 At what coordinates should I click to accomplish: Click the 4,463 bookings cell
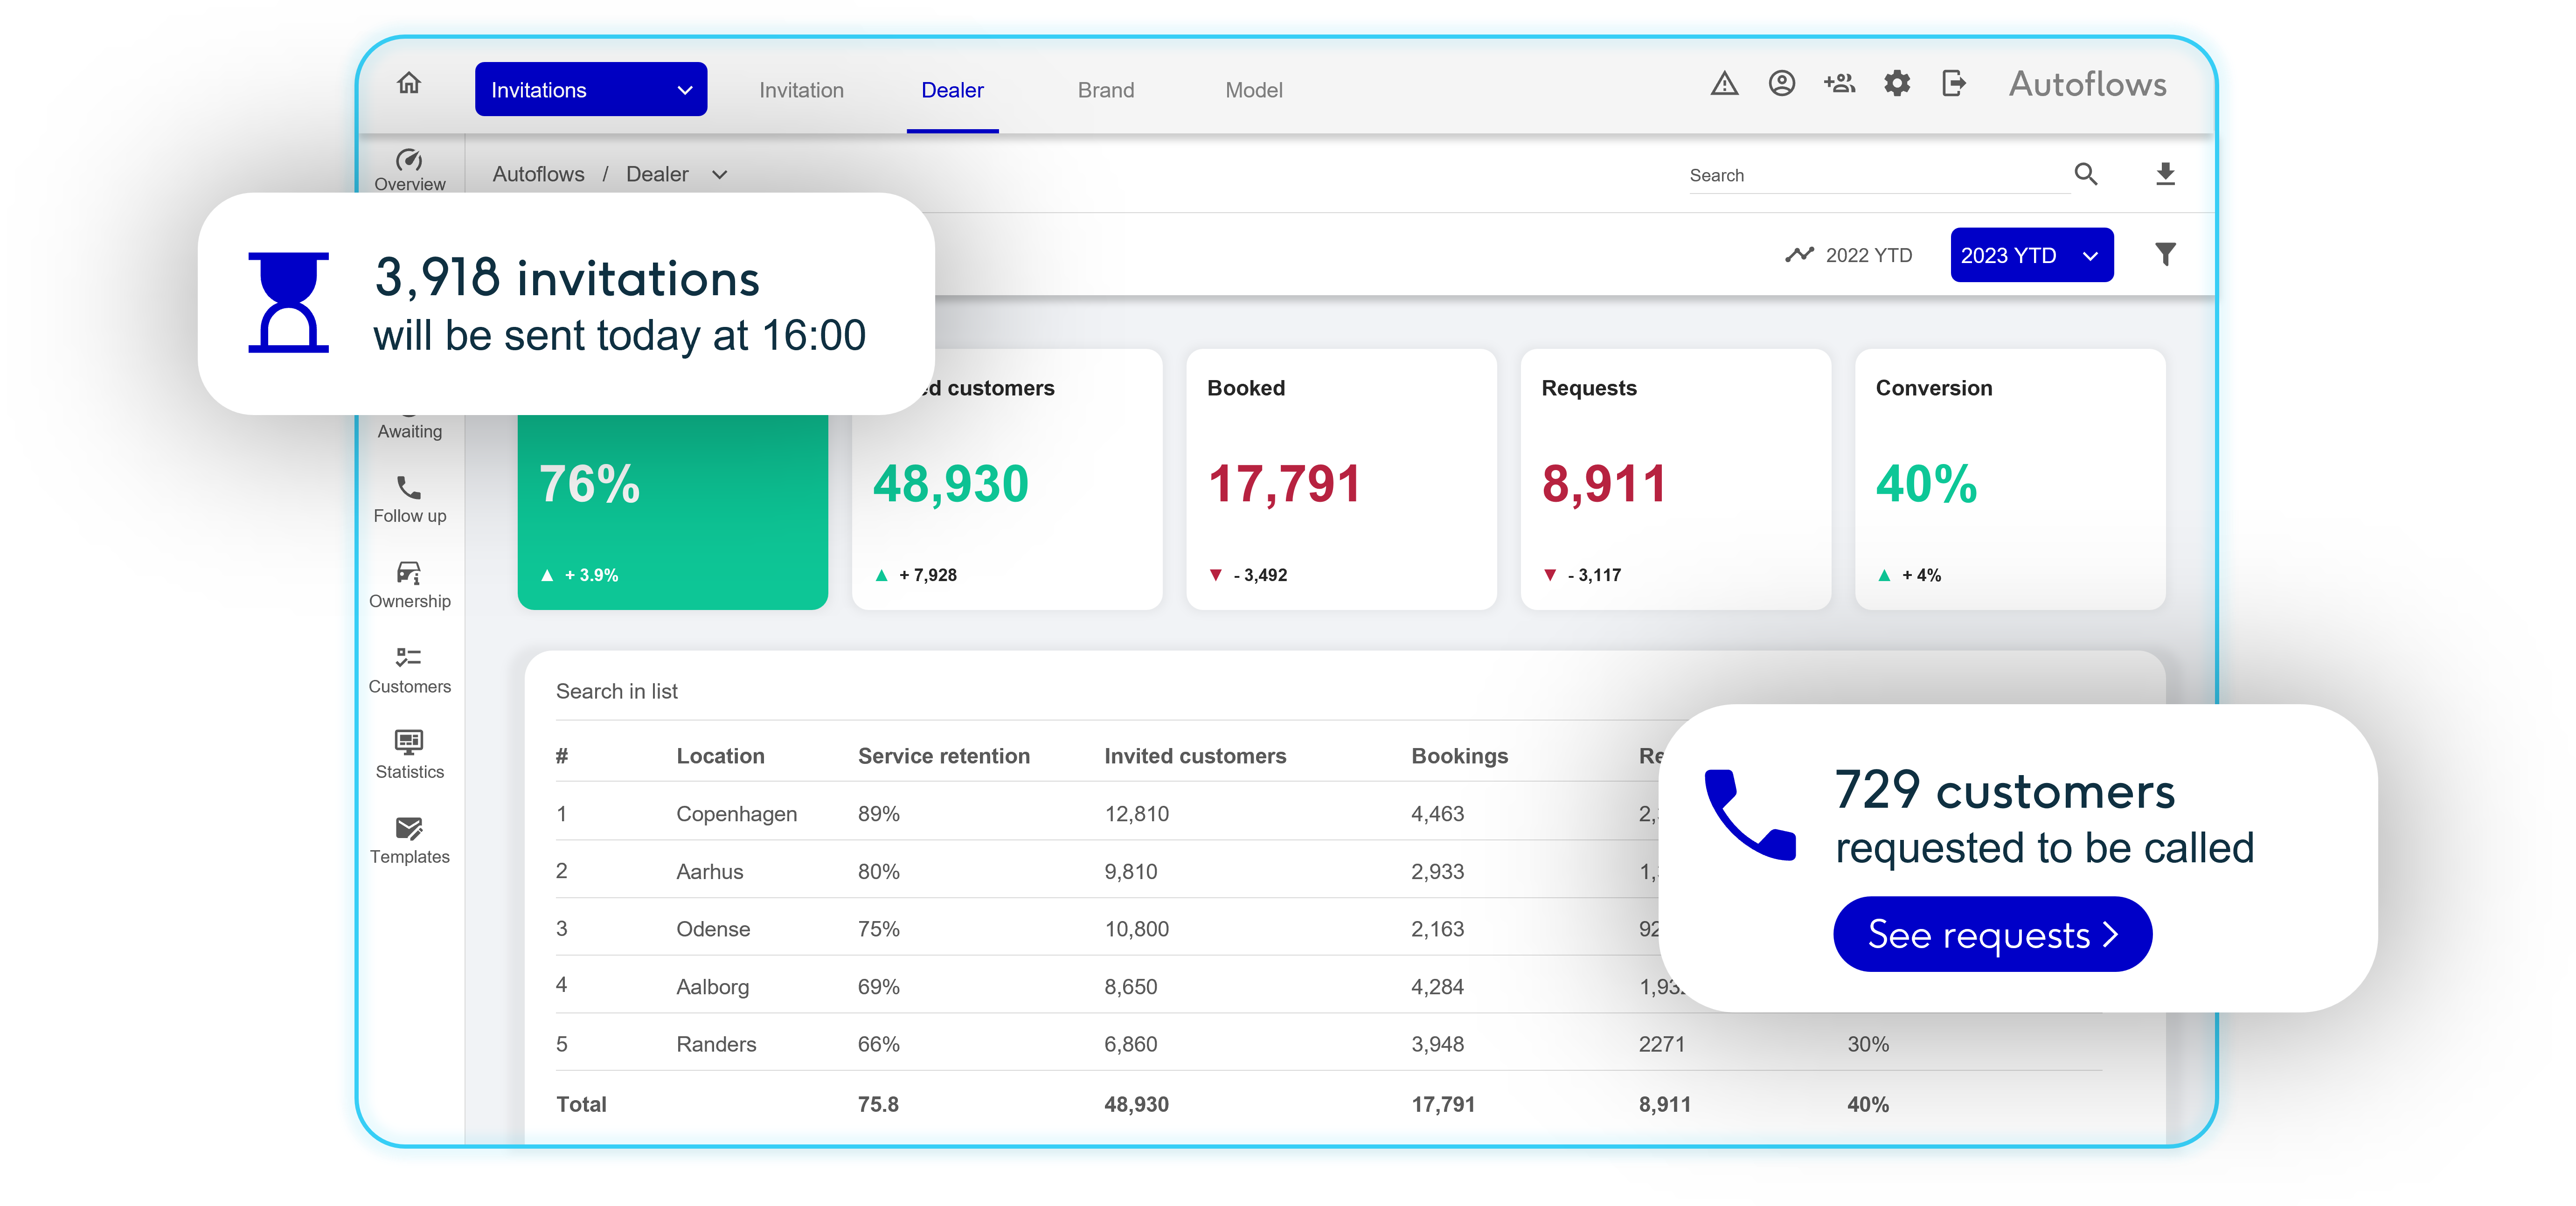(x=1437, y=814)
